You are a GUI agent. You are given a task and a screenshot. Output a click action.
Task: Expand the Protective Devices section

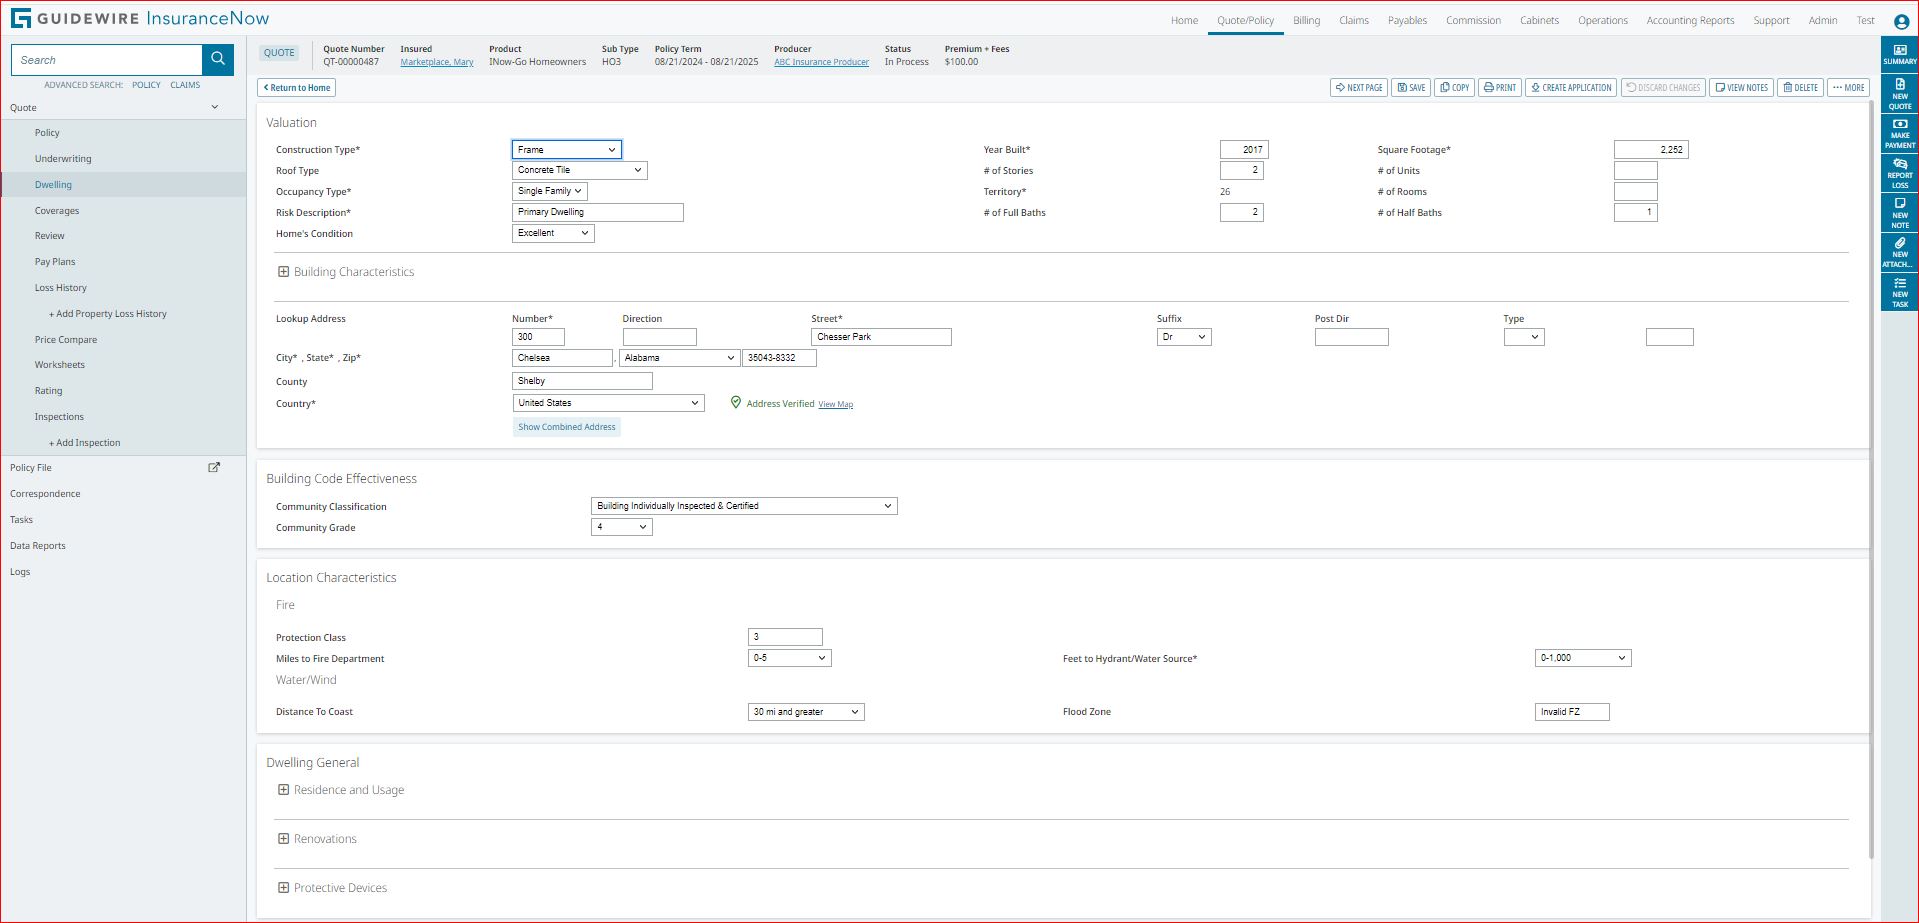click(284, 888)
